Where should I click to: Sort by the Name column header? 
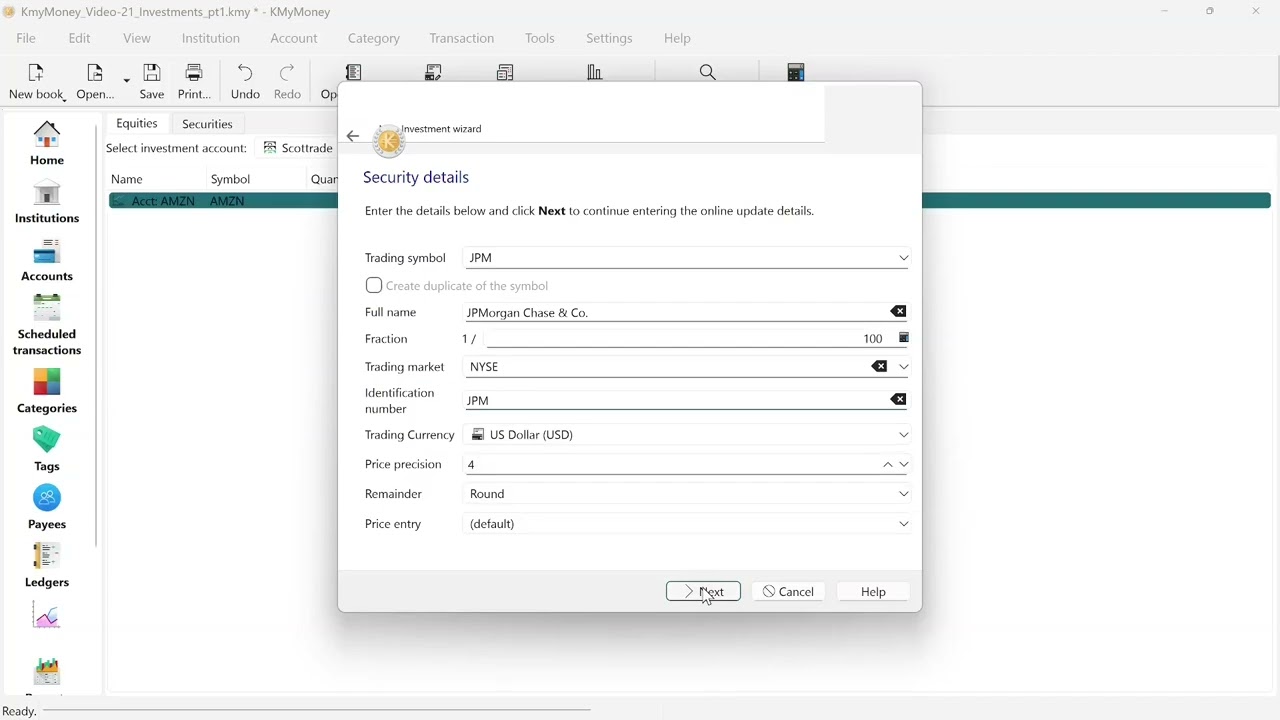127,179
